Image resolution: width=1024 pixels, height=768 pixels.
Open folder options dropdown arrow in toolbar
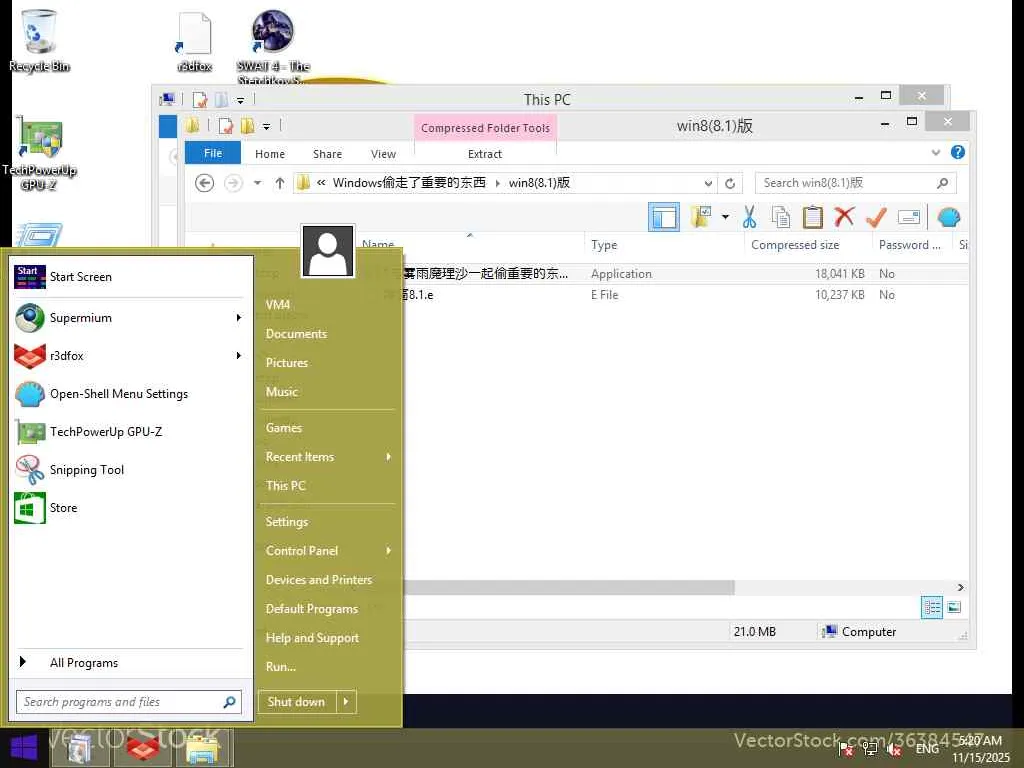pos(725,217)
